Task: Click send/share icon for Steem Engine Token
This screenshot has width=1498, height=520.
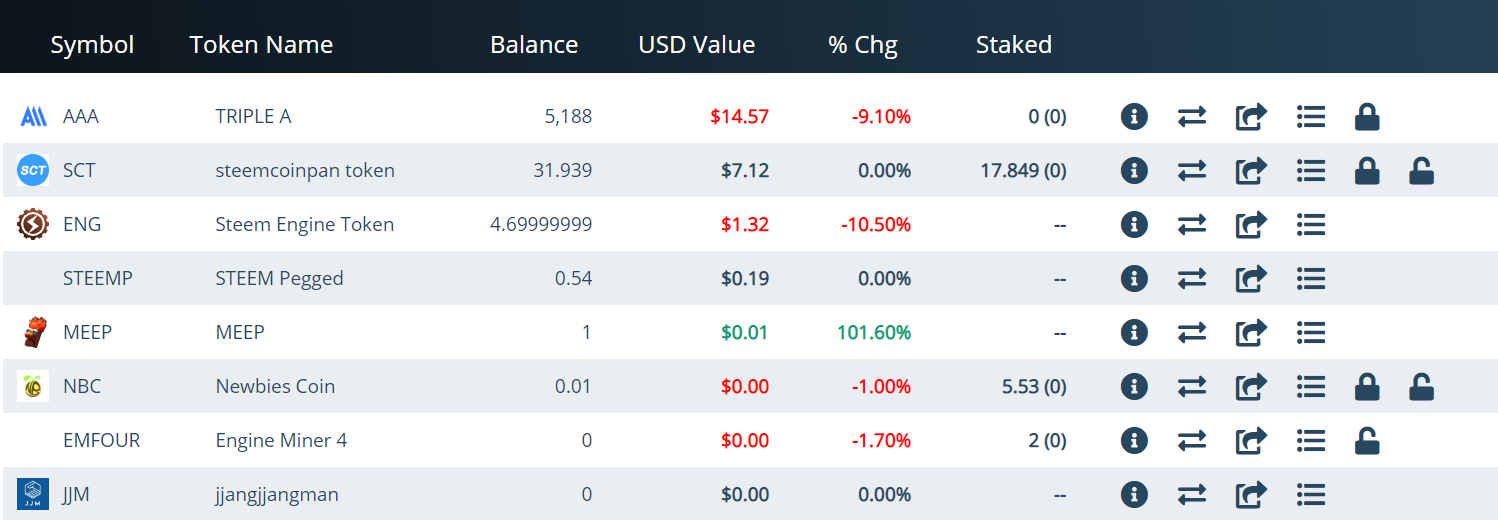Action: (1251, 225)
